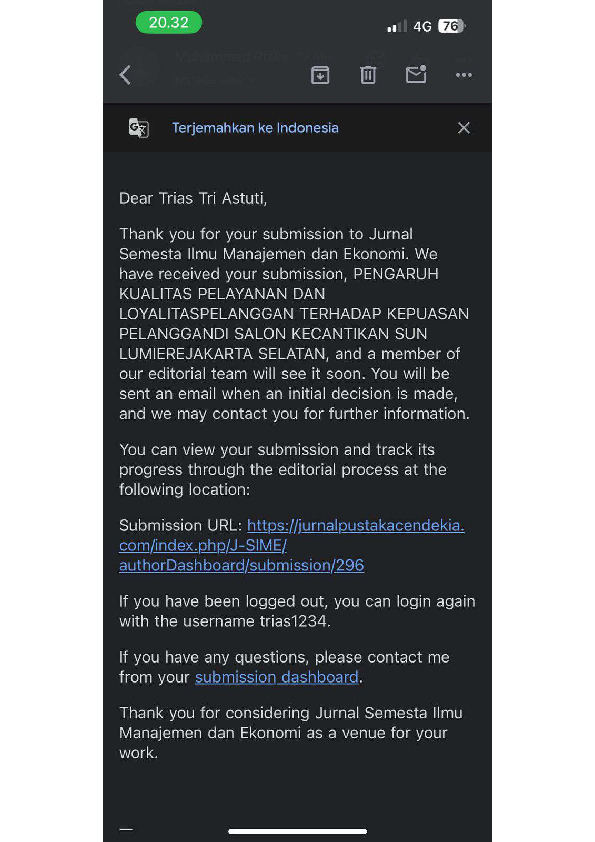Screen dimensions: 595x842
Task: Tap the Dear Trias Tri Astuti greeting line
Action: coord(193,199)
